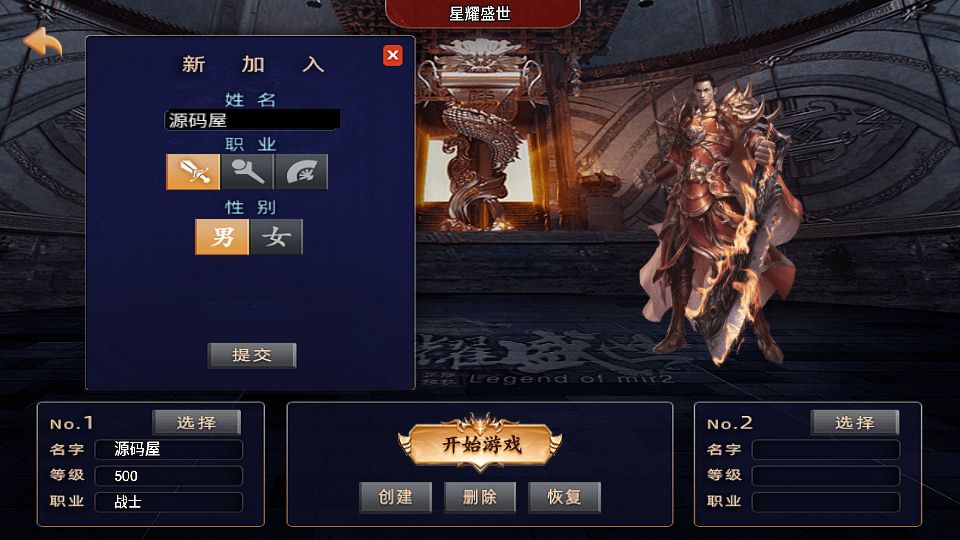The image size is (960, 540).
Task: Click the No.1 等级 field showing 500
Action: click(169, 476)
